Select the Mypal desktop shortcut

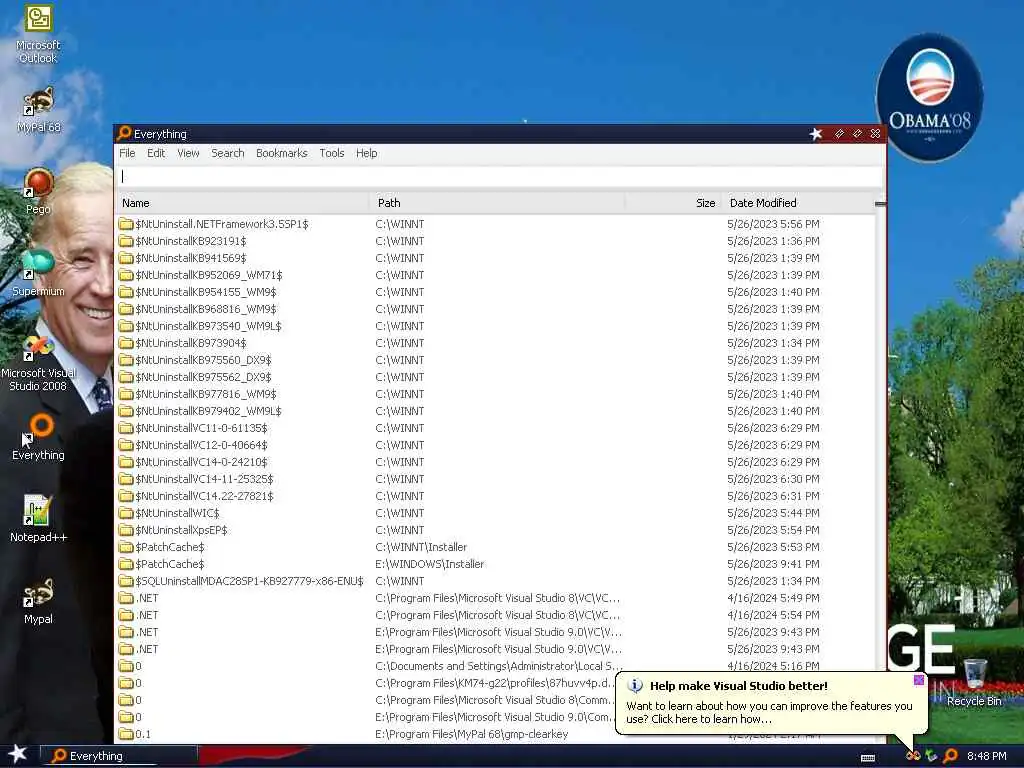(x=38, y=601)
